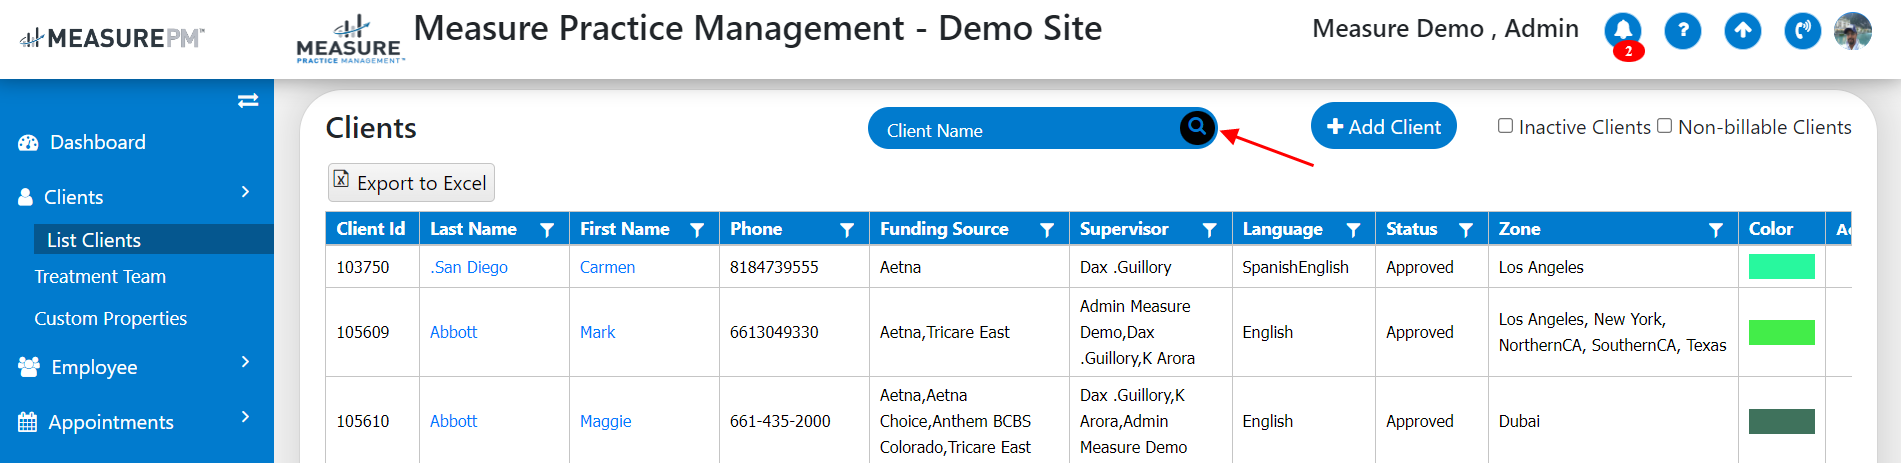The width and height of the screenshot is (1901, 463).
Task: Filter the First Name column
Action: point(697,230)
